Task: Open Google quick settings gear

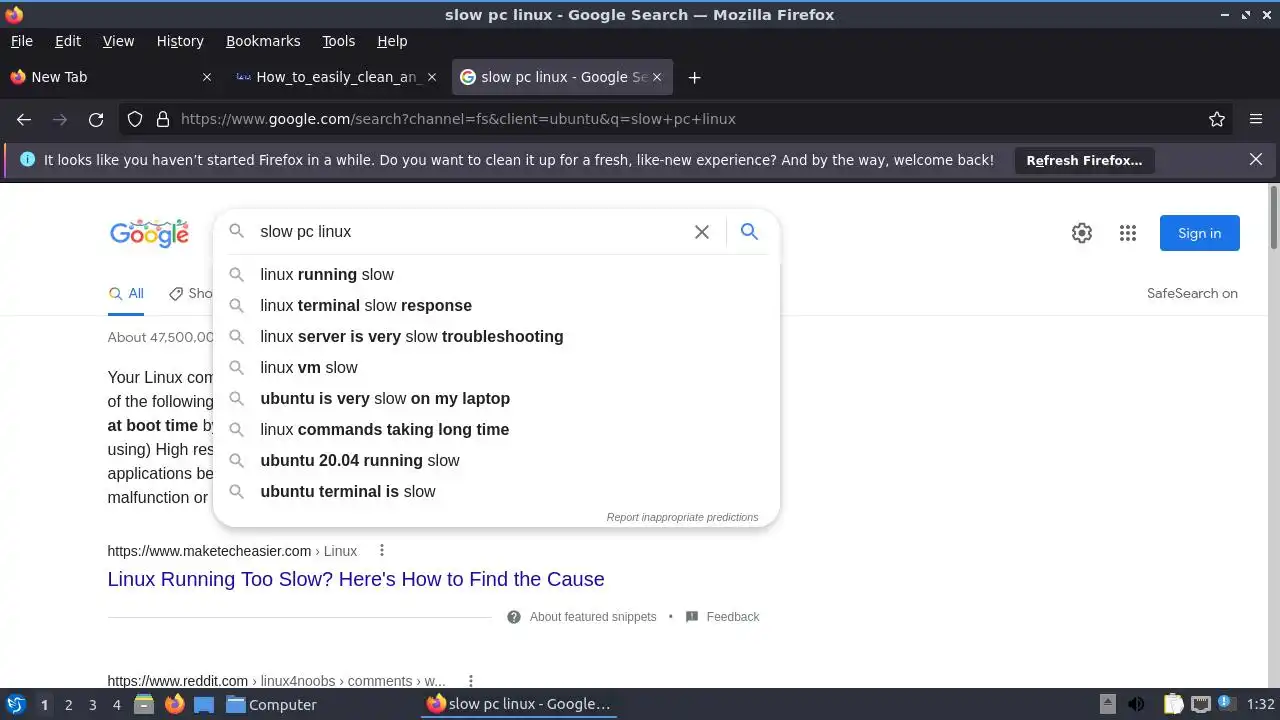Action: [x=1082, y=233]
